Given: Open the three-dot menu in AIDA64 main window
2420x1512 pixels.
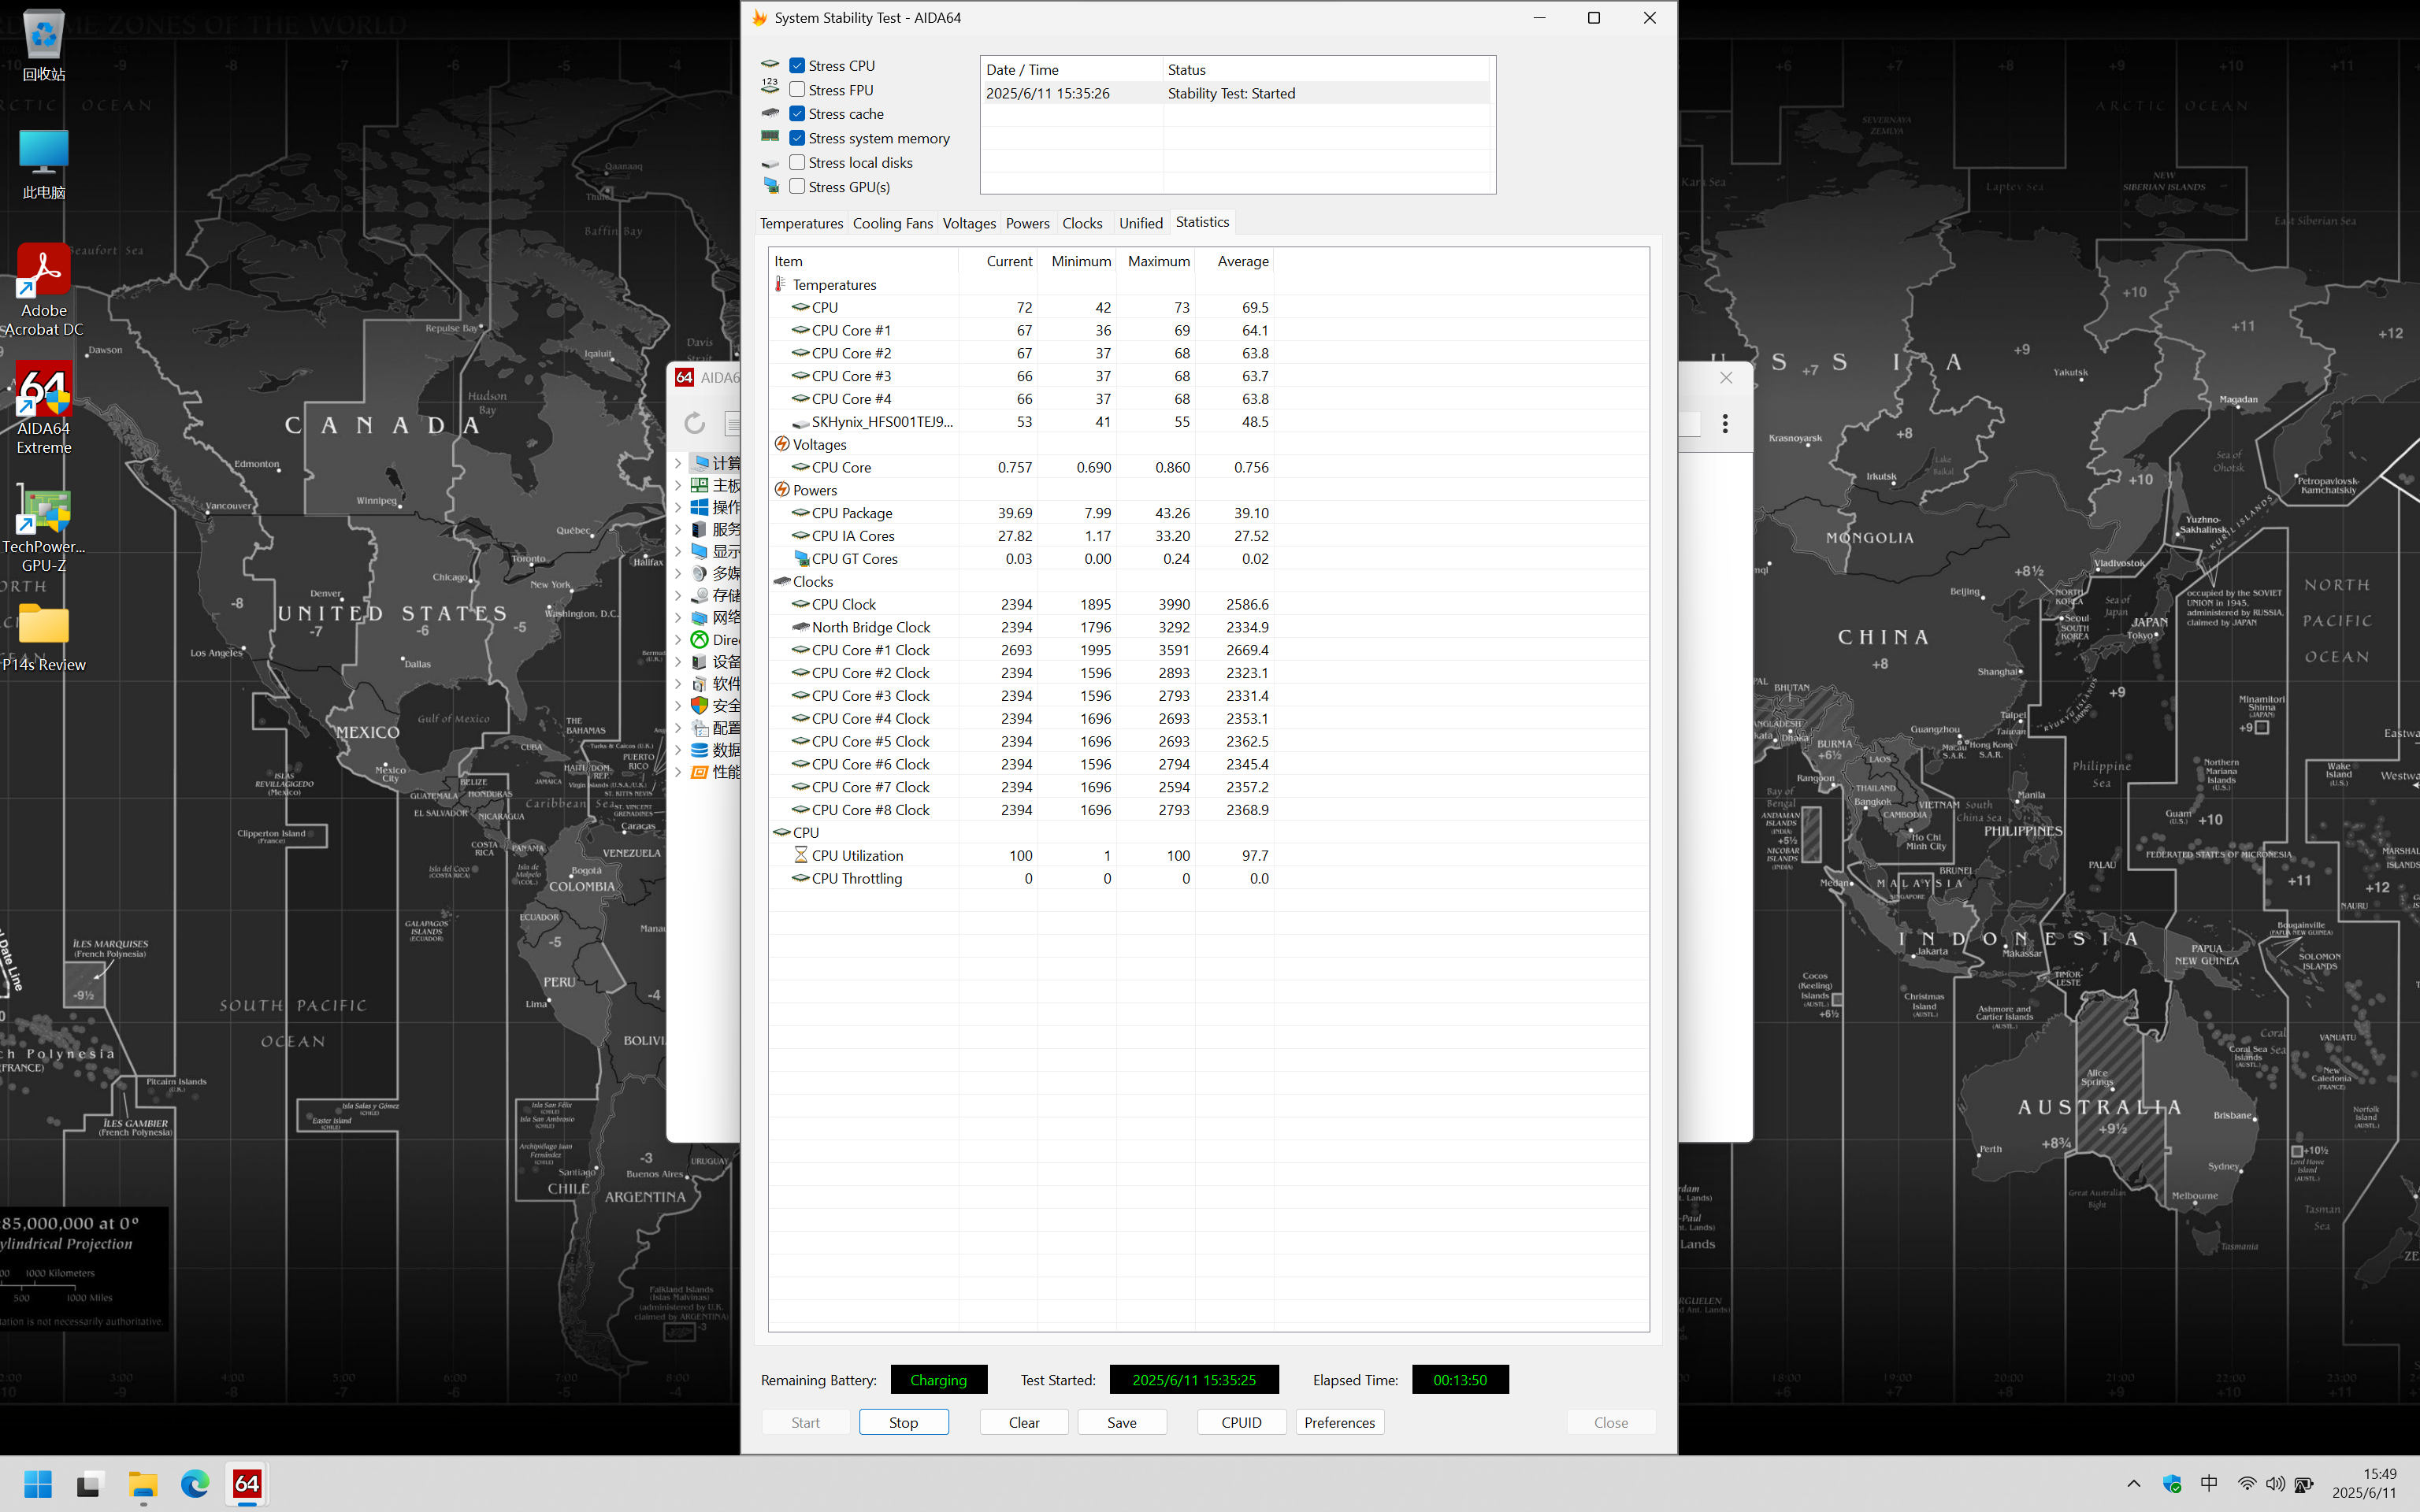Looking at the screenshot, I should 1725,423.
